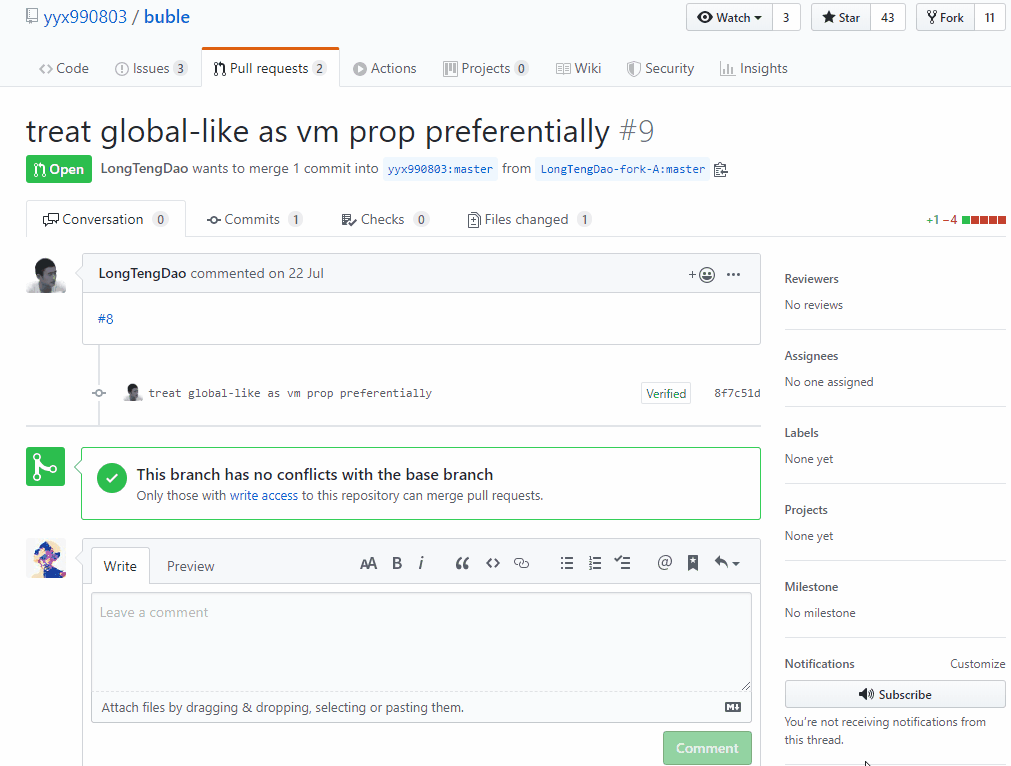
Task: Open comment options ellipsis menu
Action: pos(733,275)
